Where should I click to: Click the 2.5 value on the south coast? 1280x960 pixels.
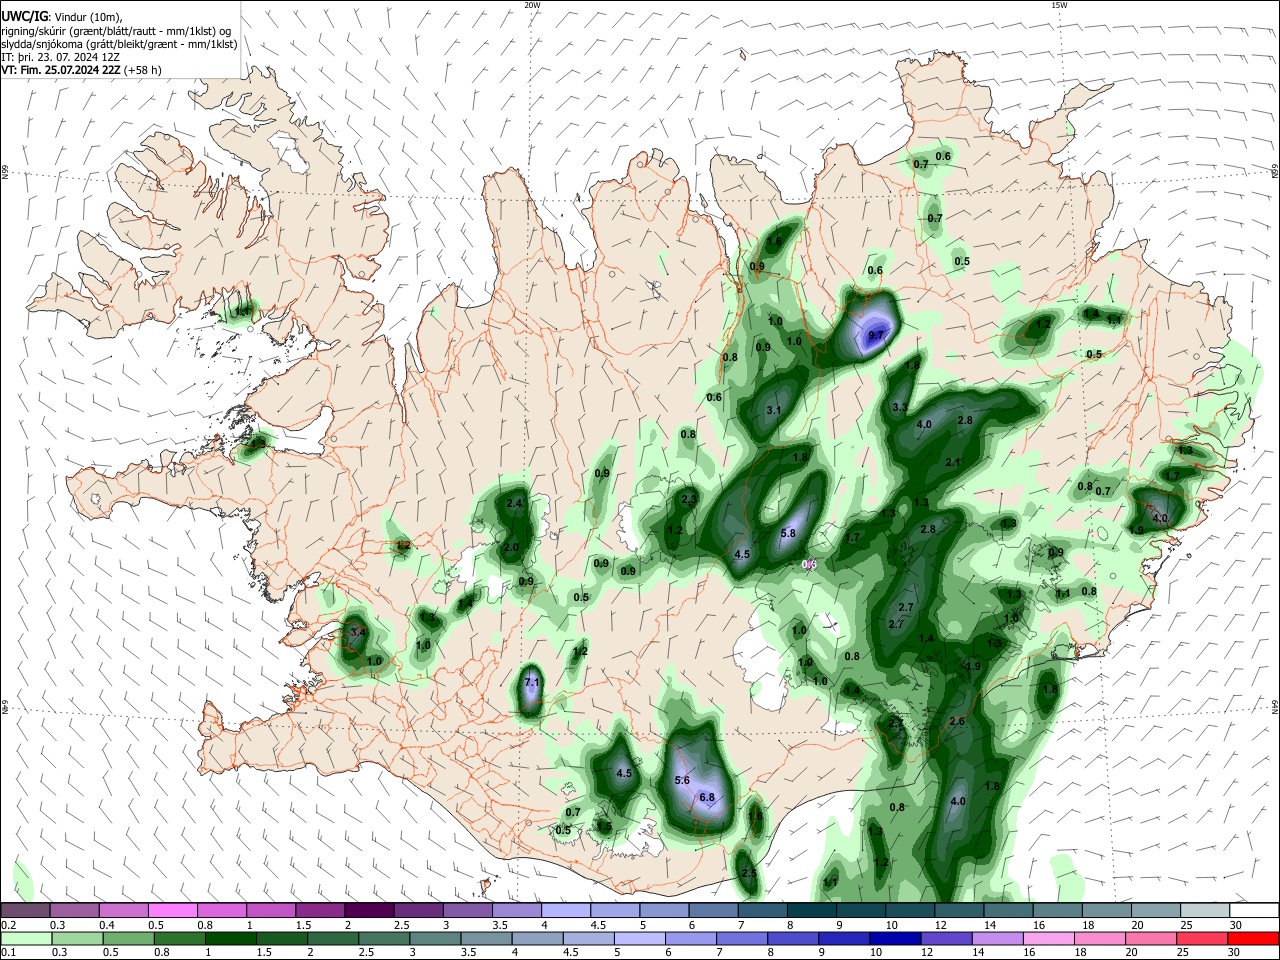(749, 873)
